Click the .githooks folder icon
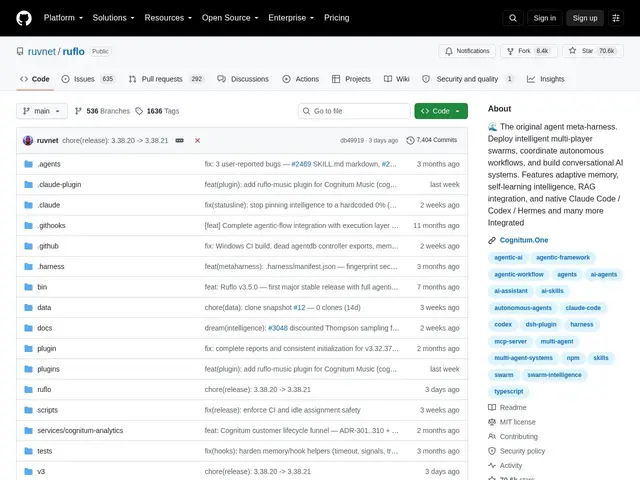This screenshot has width=640, height=480. click(x=28, y=225)
